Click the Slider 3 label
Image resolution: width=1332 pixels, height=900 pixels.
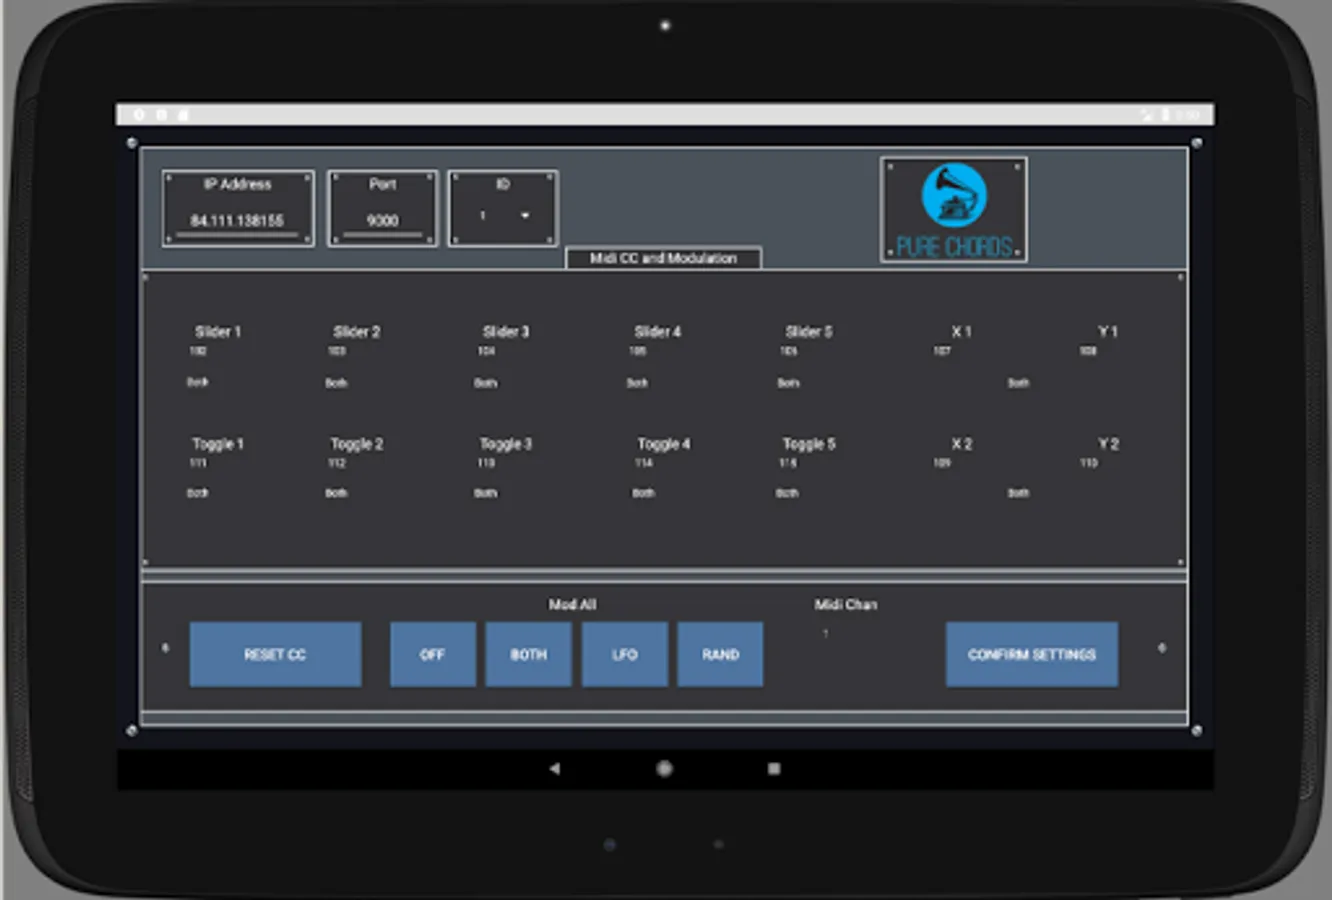506,331
